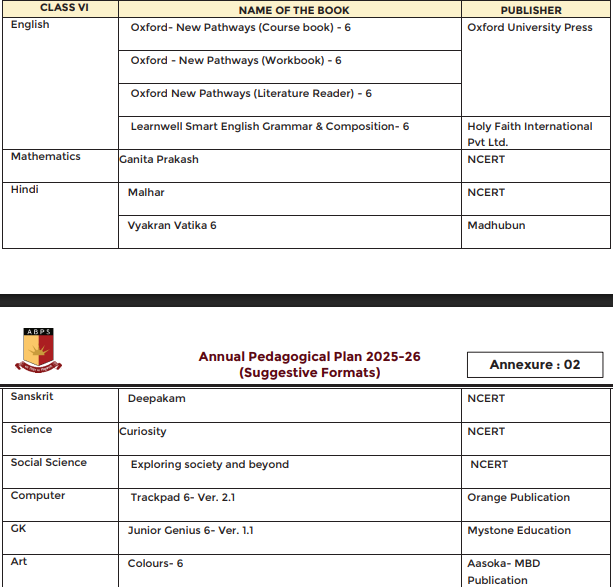Click Oxford New Pathways Literature Reader entry
Image resolution: width=613 pixels, height=587 pixels.
click(x=251, y=94)
